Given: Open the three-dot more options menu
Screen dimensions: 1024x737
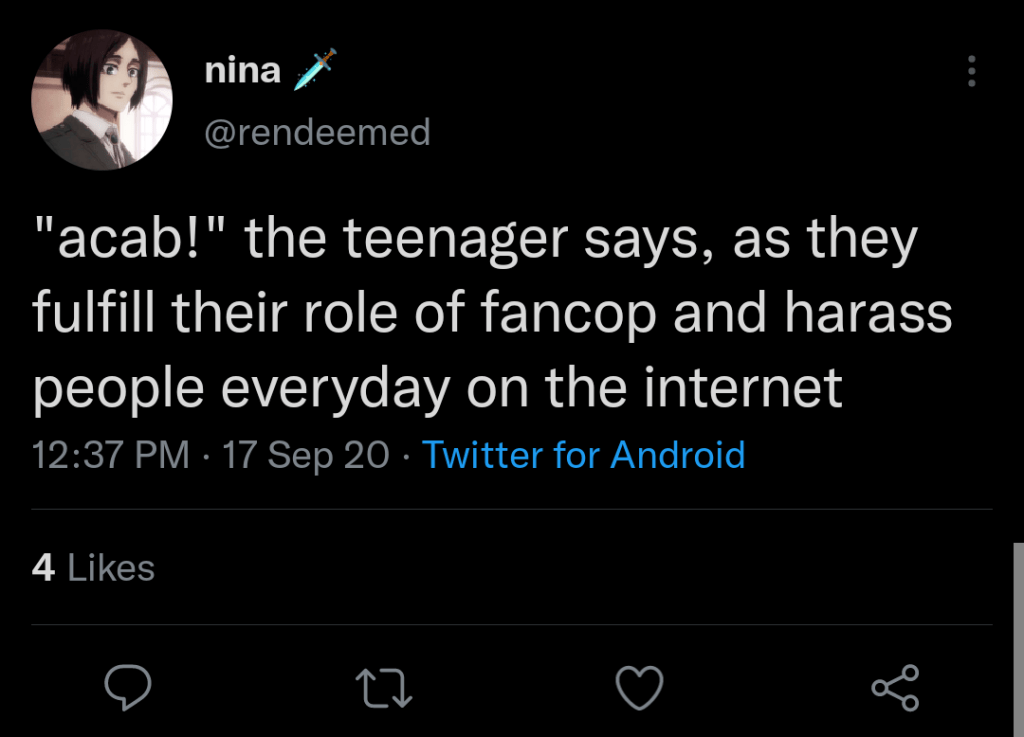Looking at the screenshot, I should 970,71.
